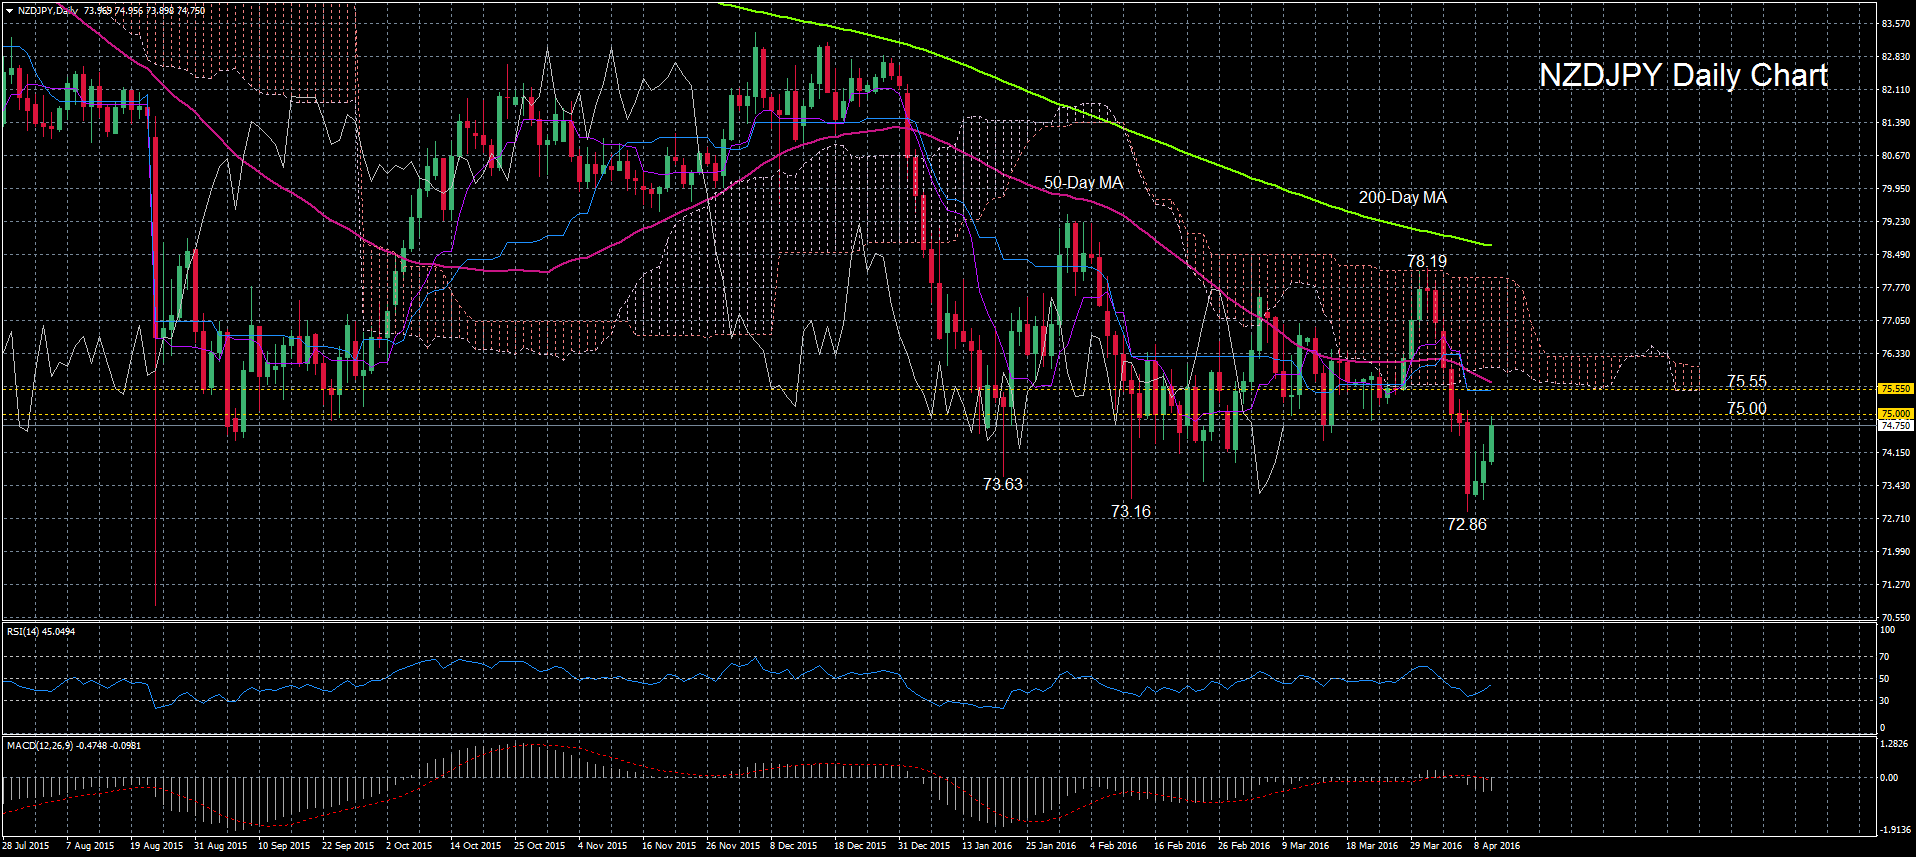Click the MACD scale value 1.2826
Image resolution: width=1916 pixels, height=857 pixels.
pos(1895,744)
